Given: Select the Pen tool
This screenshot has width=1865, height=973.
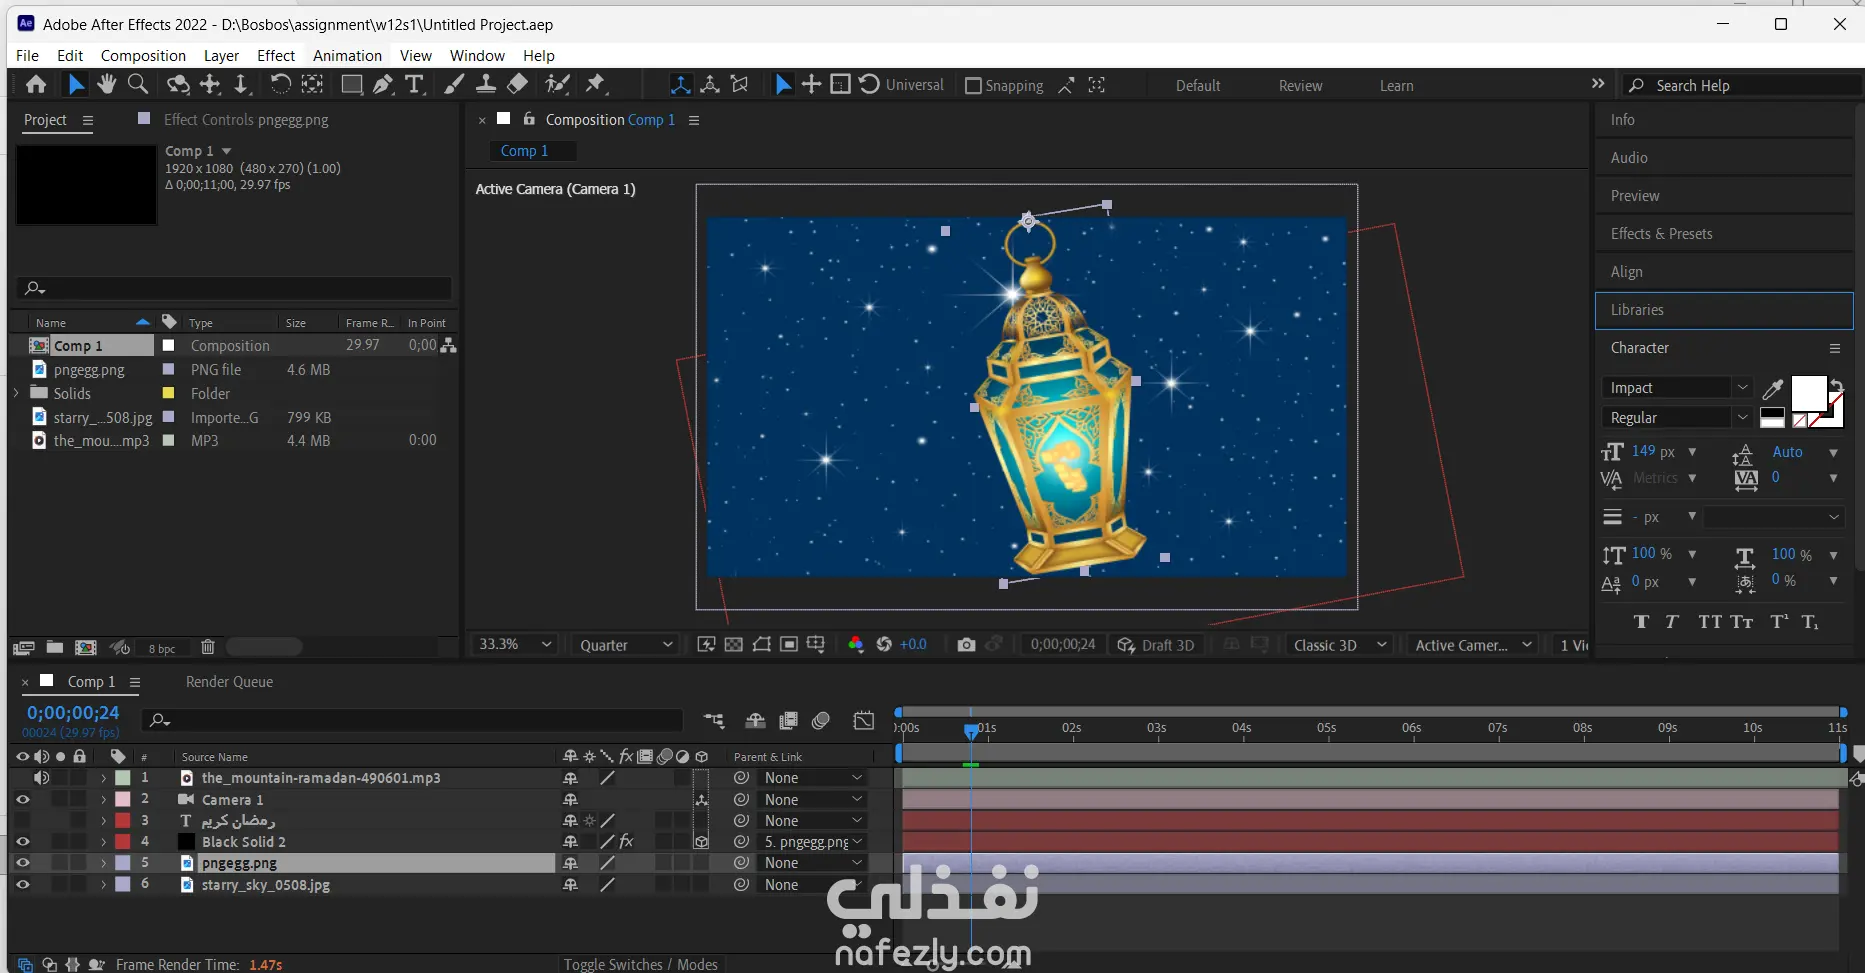Looking at the screenshot, I should [383, 85].
